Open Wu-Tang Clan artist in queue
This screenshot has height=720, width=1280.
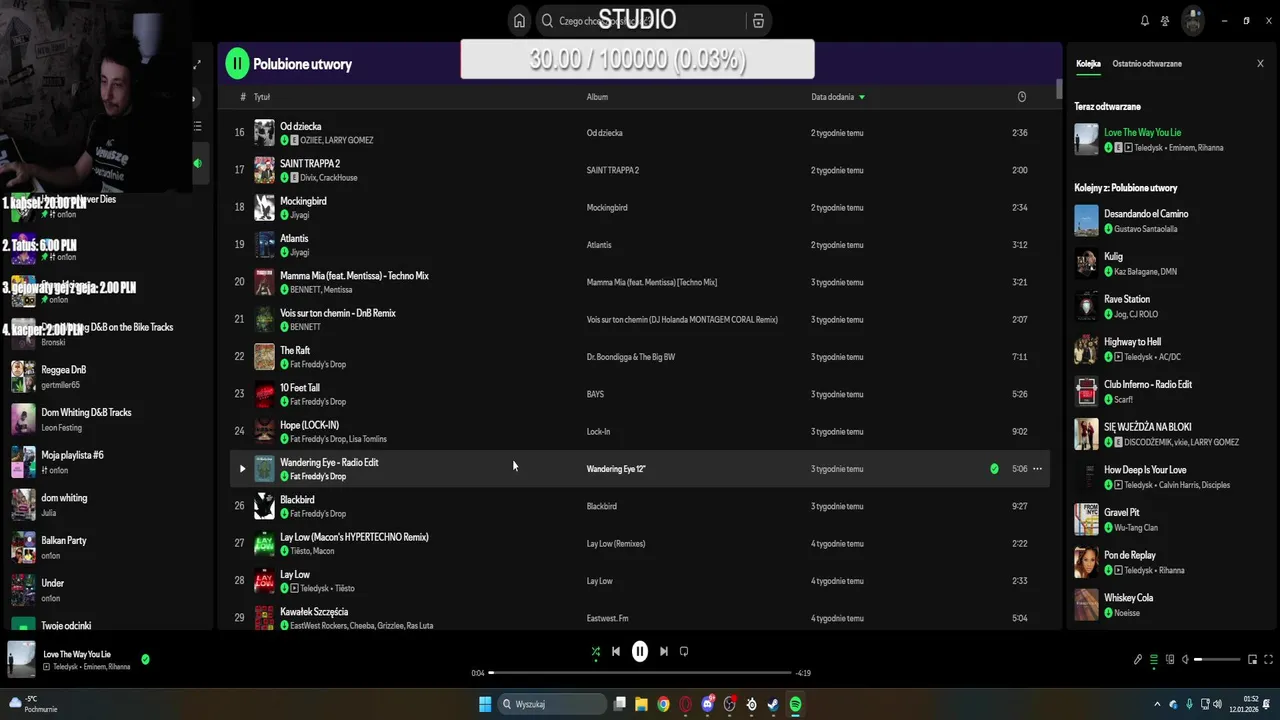[1136, 528]
